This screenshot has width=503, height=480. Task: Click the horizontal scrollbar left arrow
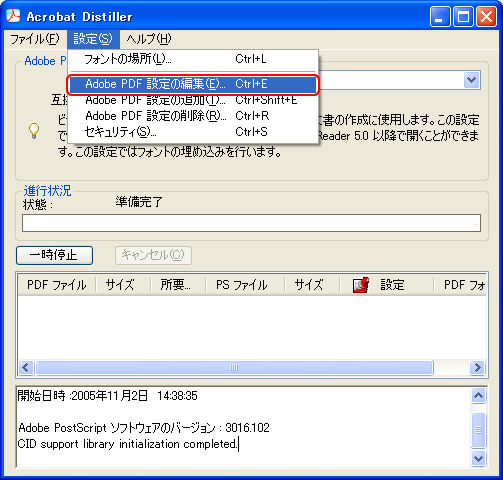pos(26,368)
